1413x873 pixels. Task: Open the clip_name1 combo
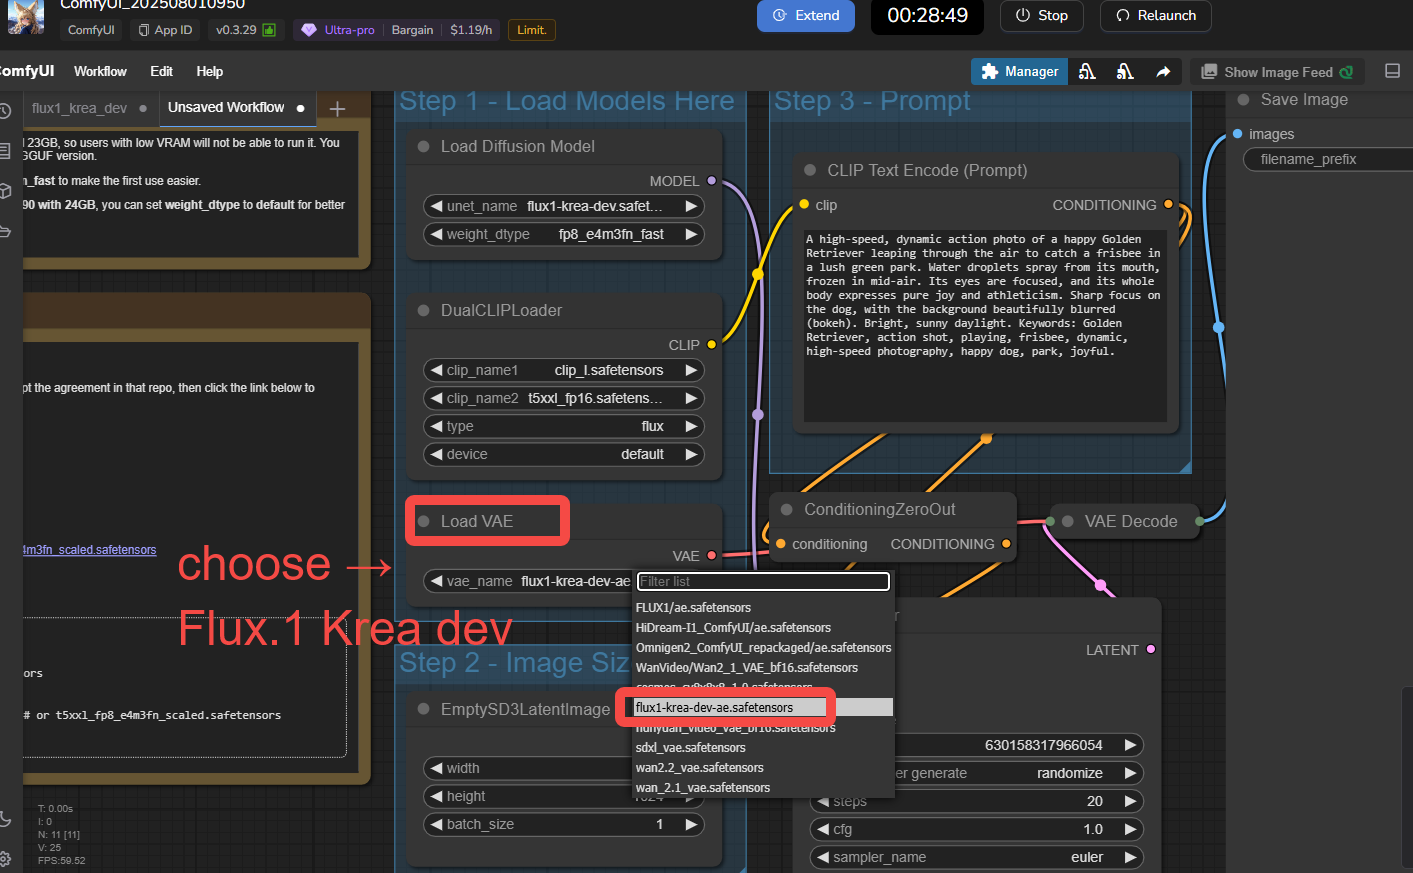click(564, 370)
